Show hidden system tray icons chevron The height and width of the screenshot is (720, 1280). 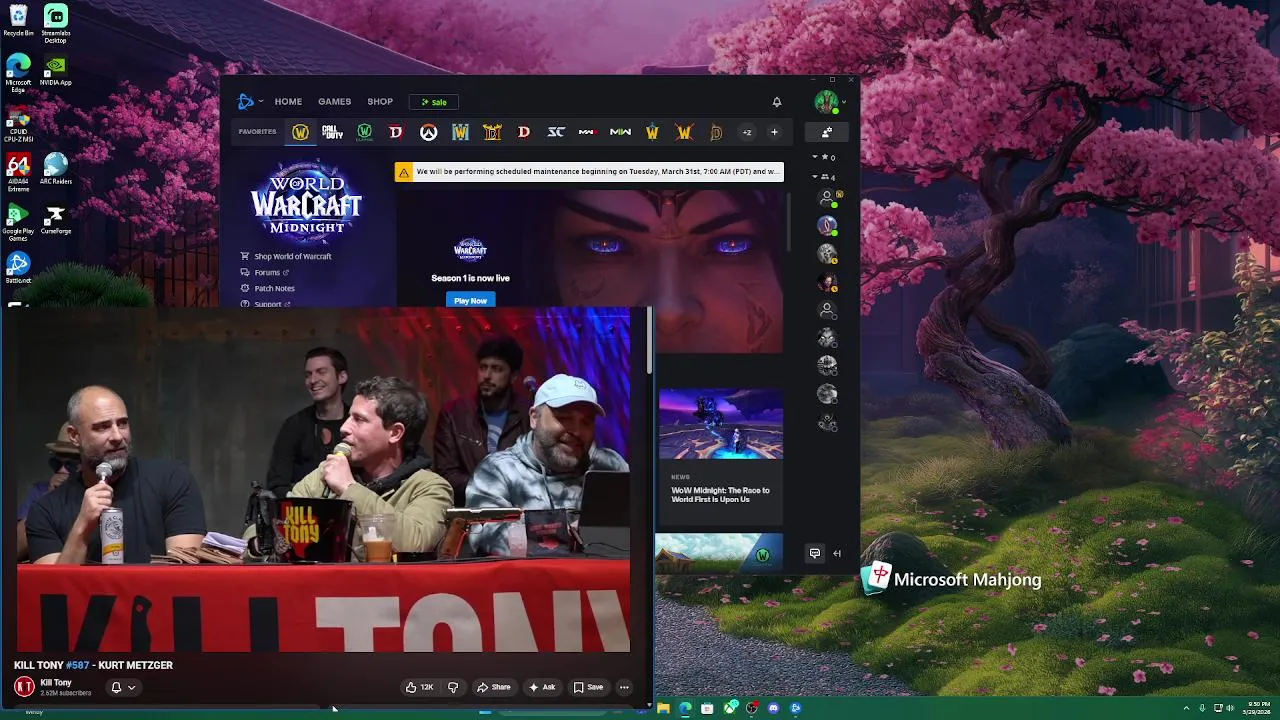point(1186,708)
